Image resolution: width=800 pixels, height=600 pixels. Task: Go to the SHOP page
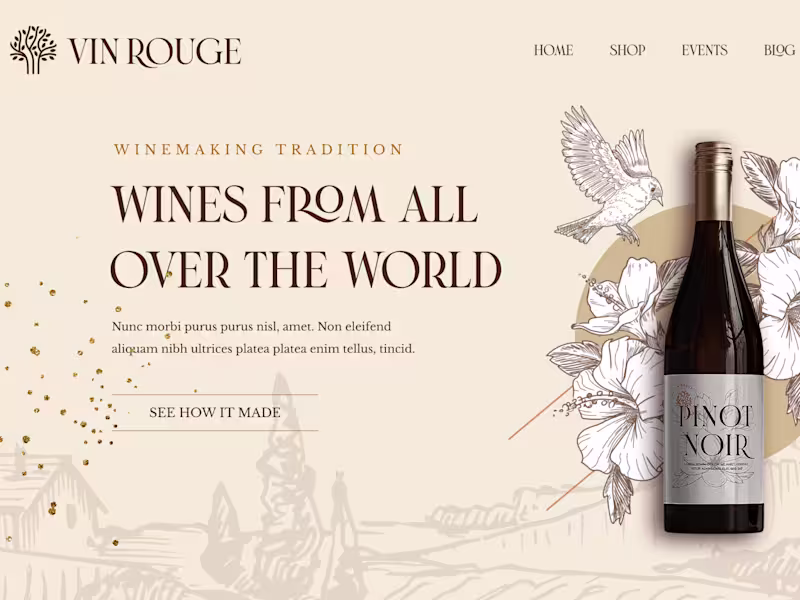(x=628, y=50)
